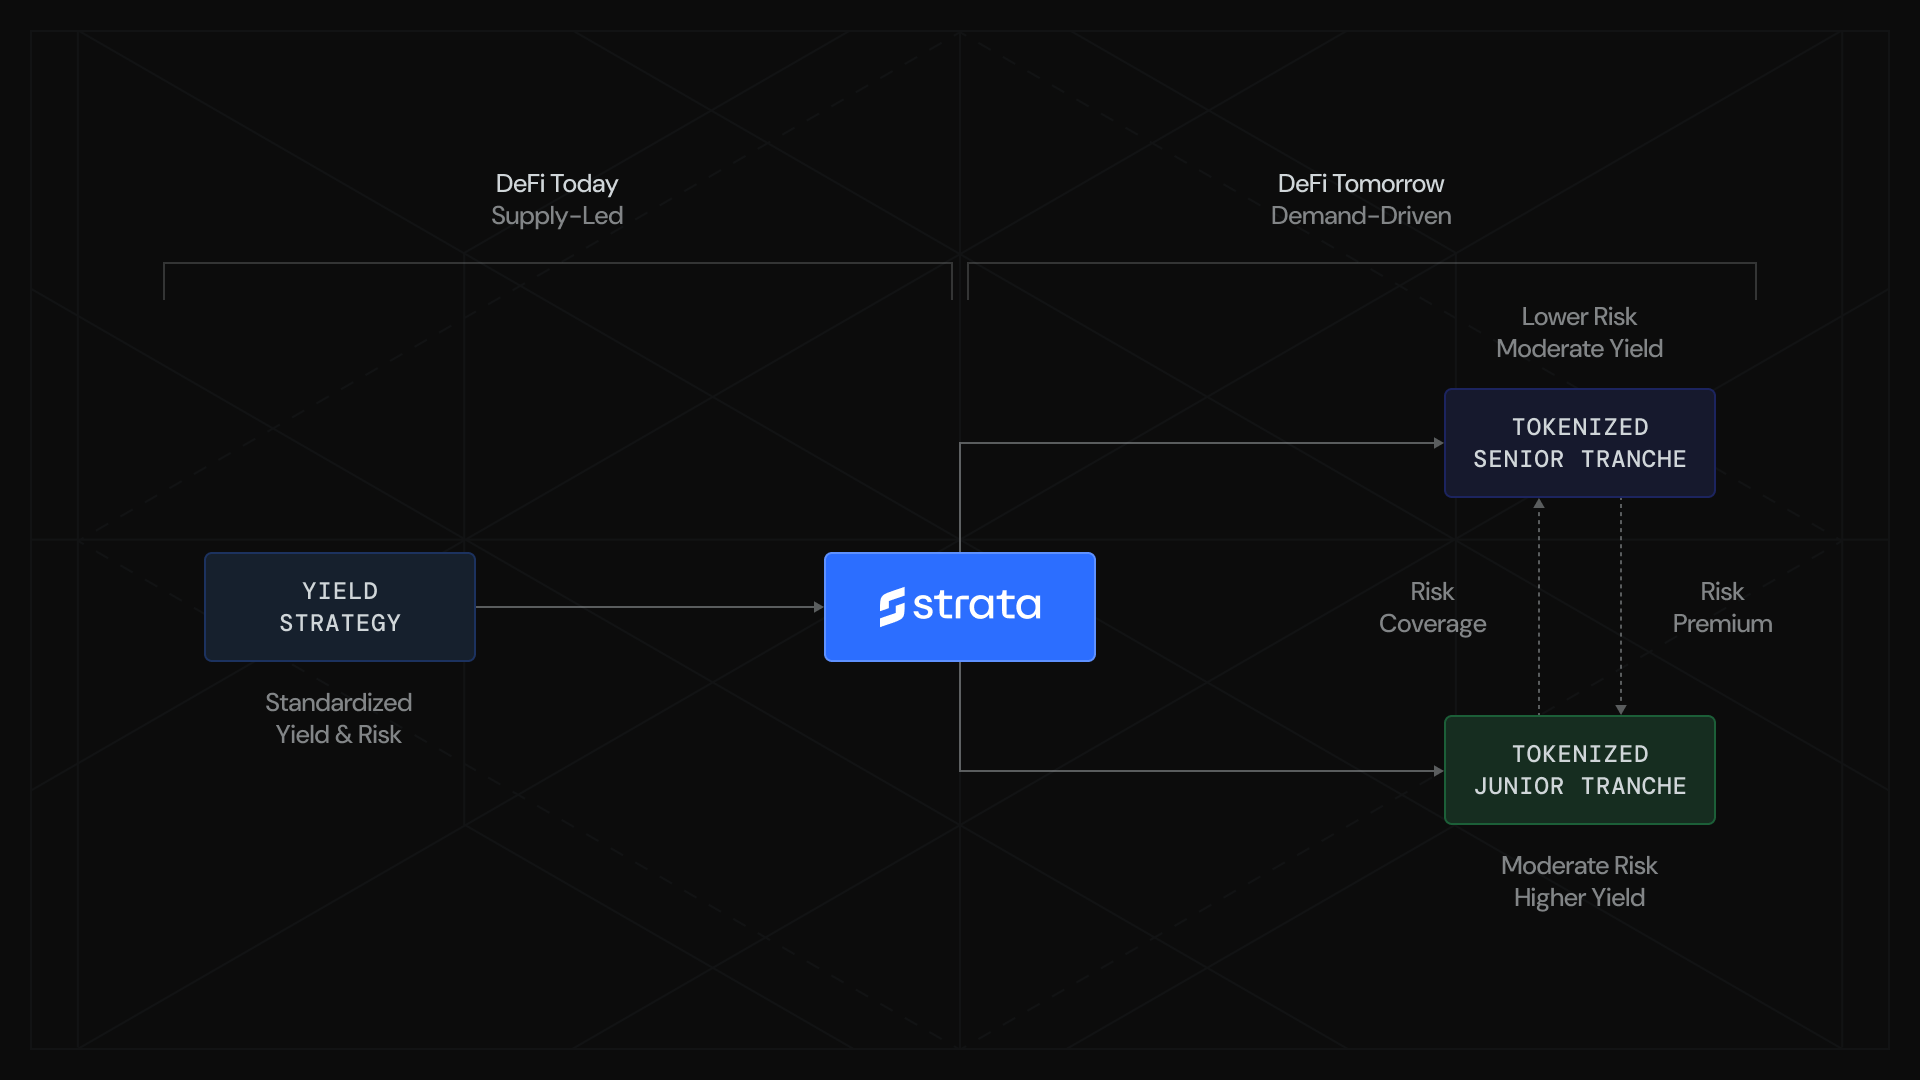This screenshot has width=1920, height=1080.
Task: Click the Strata logo icon
Action: [892, 607]
